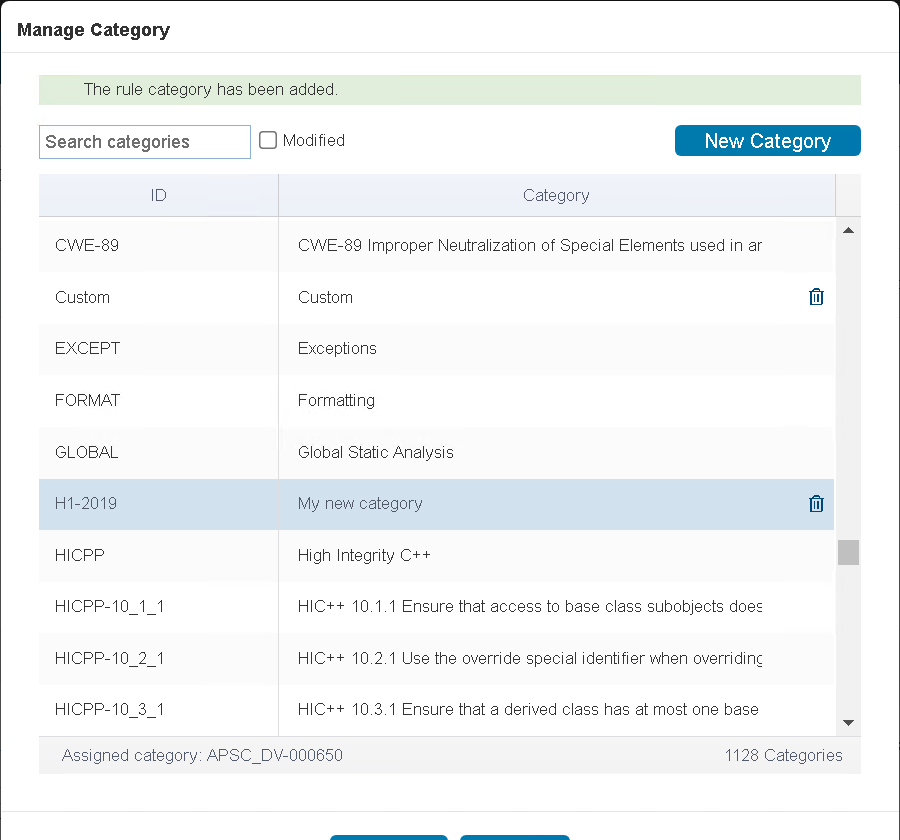Click the scrollbar down arrow
The width and height of the screenshot is (900, 840).
tap(848, 723)
